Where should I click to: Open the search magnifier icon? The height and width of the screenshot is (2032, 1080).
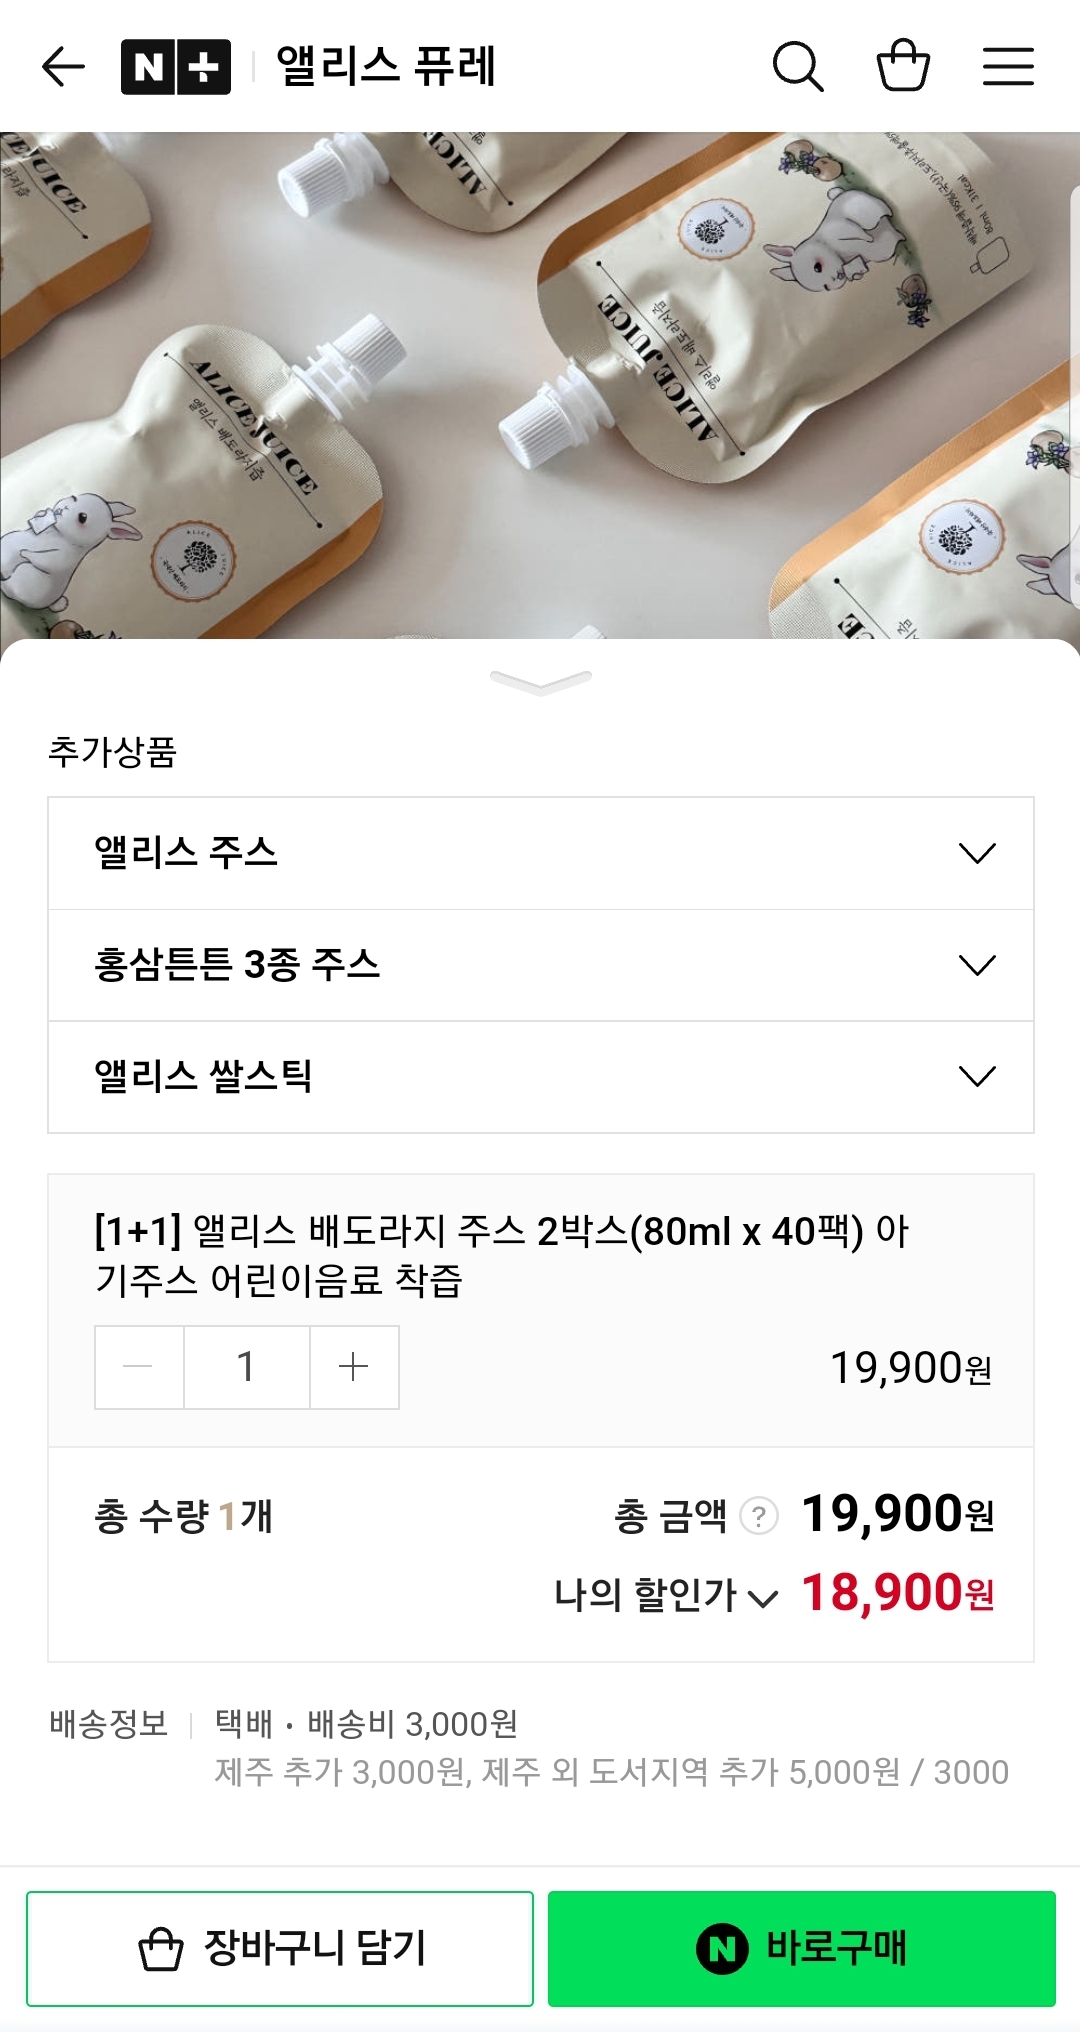pyautogui.click(x=798, y=67)
